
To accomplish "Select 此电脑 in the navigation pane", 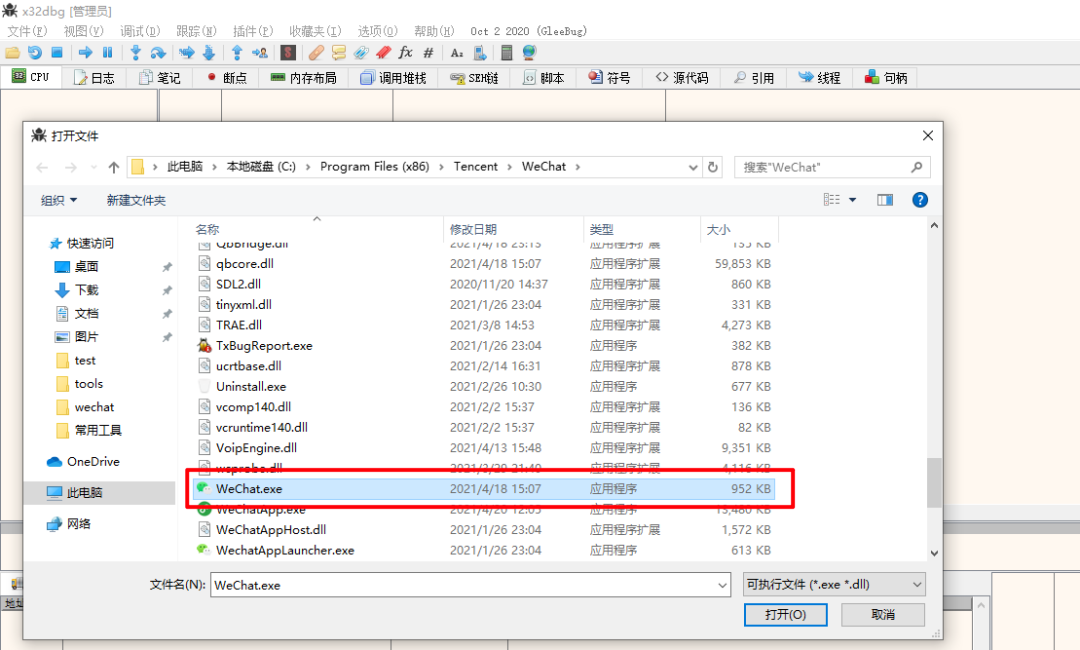I will click(84, 492).
